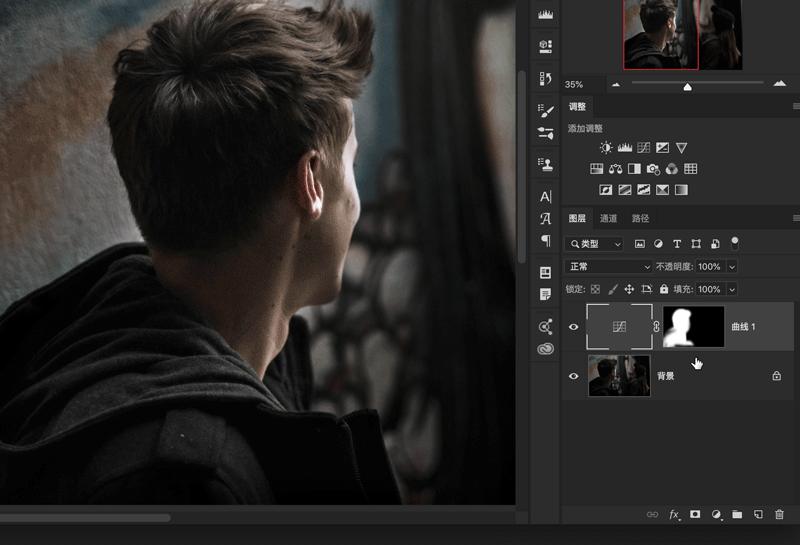Switch to the 通道 tab
This screenshot has width=800, height=545.
click(x=608, y=218)
